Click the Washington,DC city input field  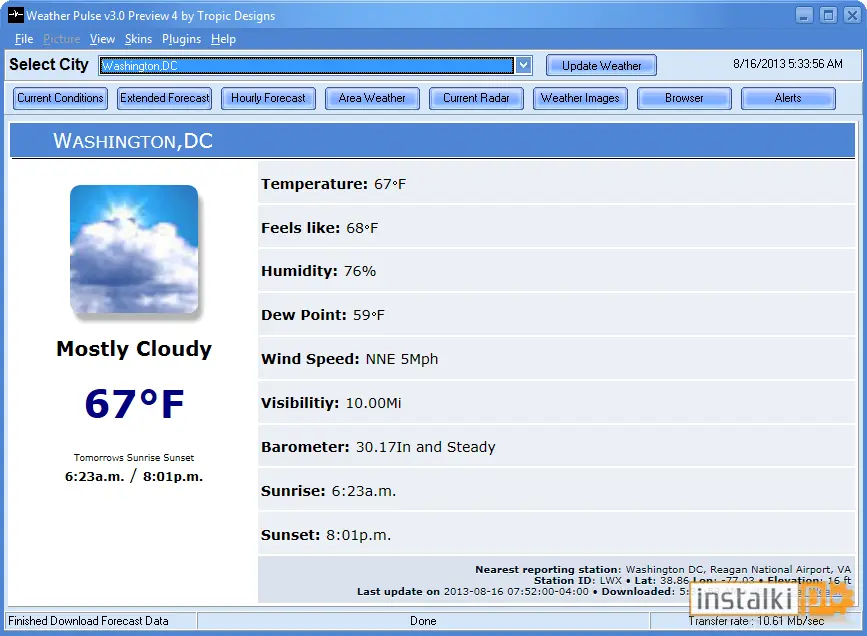click(306, 65)
